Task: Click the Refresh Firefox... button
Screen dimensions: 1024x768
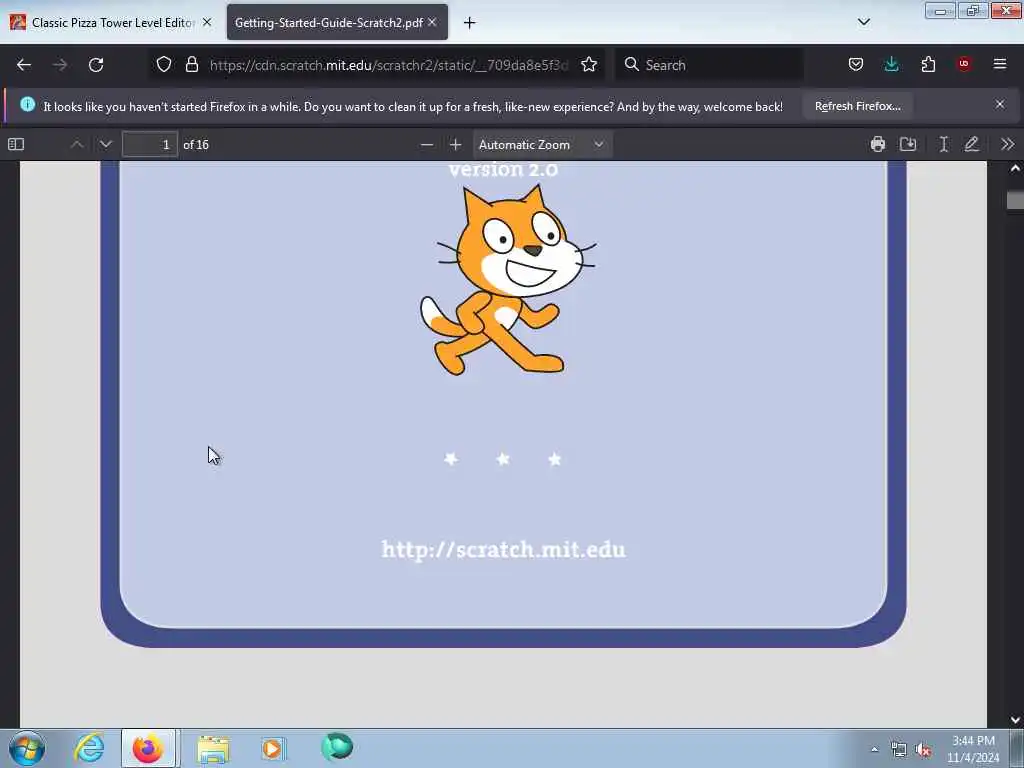Action: (857, 106)
